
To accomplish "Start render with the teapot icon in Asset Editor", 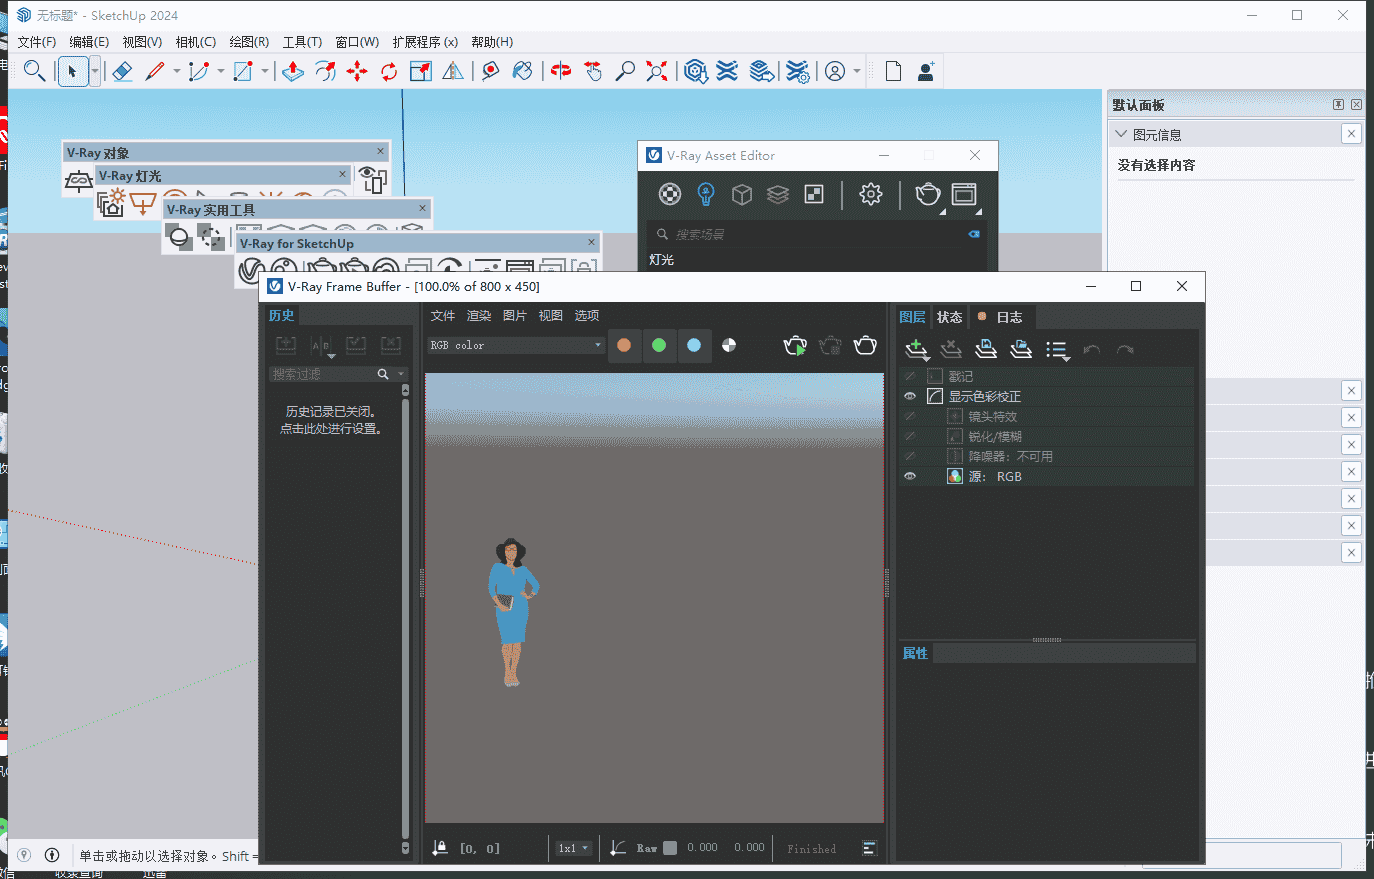I will coord(927,194).
